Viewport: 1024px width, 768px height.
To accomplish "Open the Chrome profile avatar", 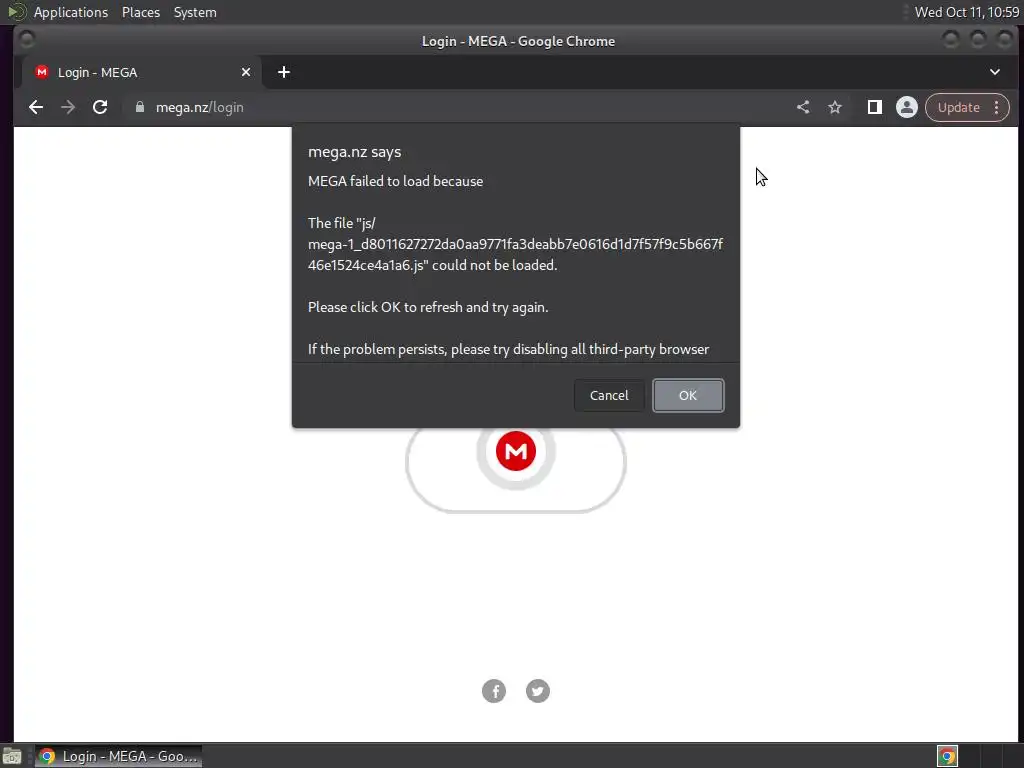I will [906, 107].
